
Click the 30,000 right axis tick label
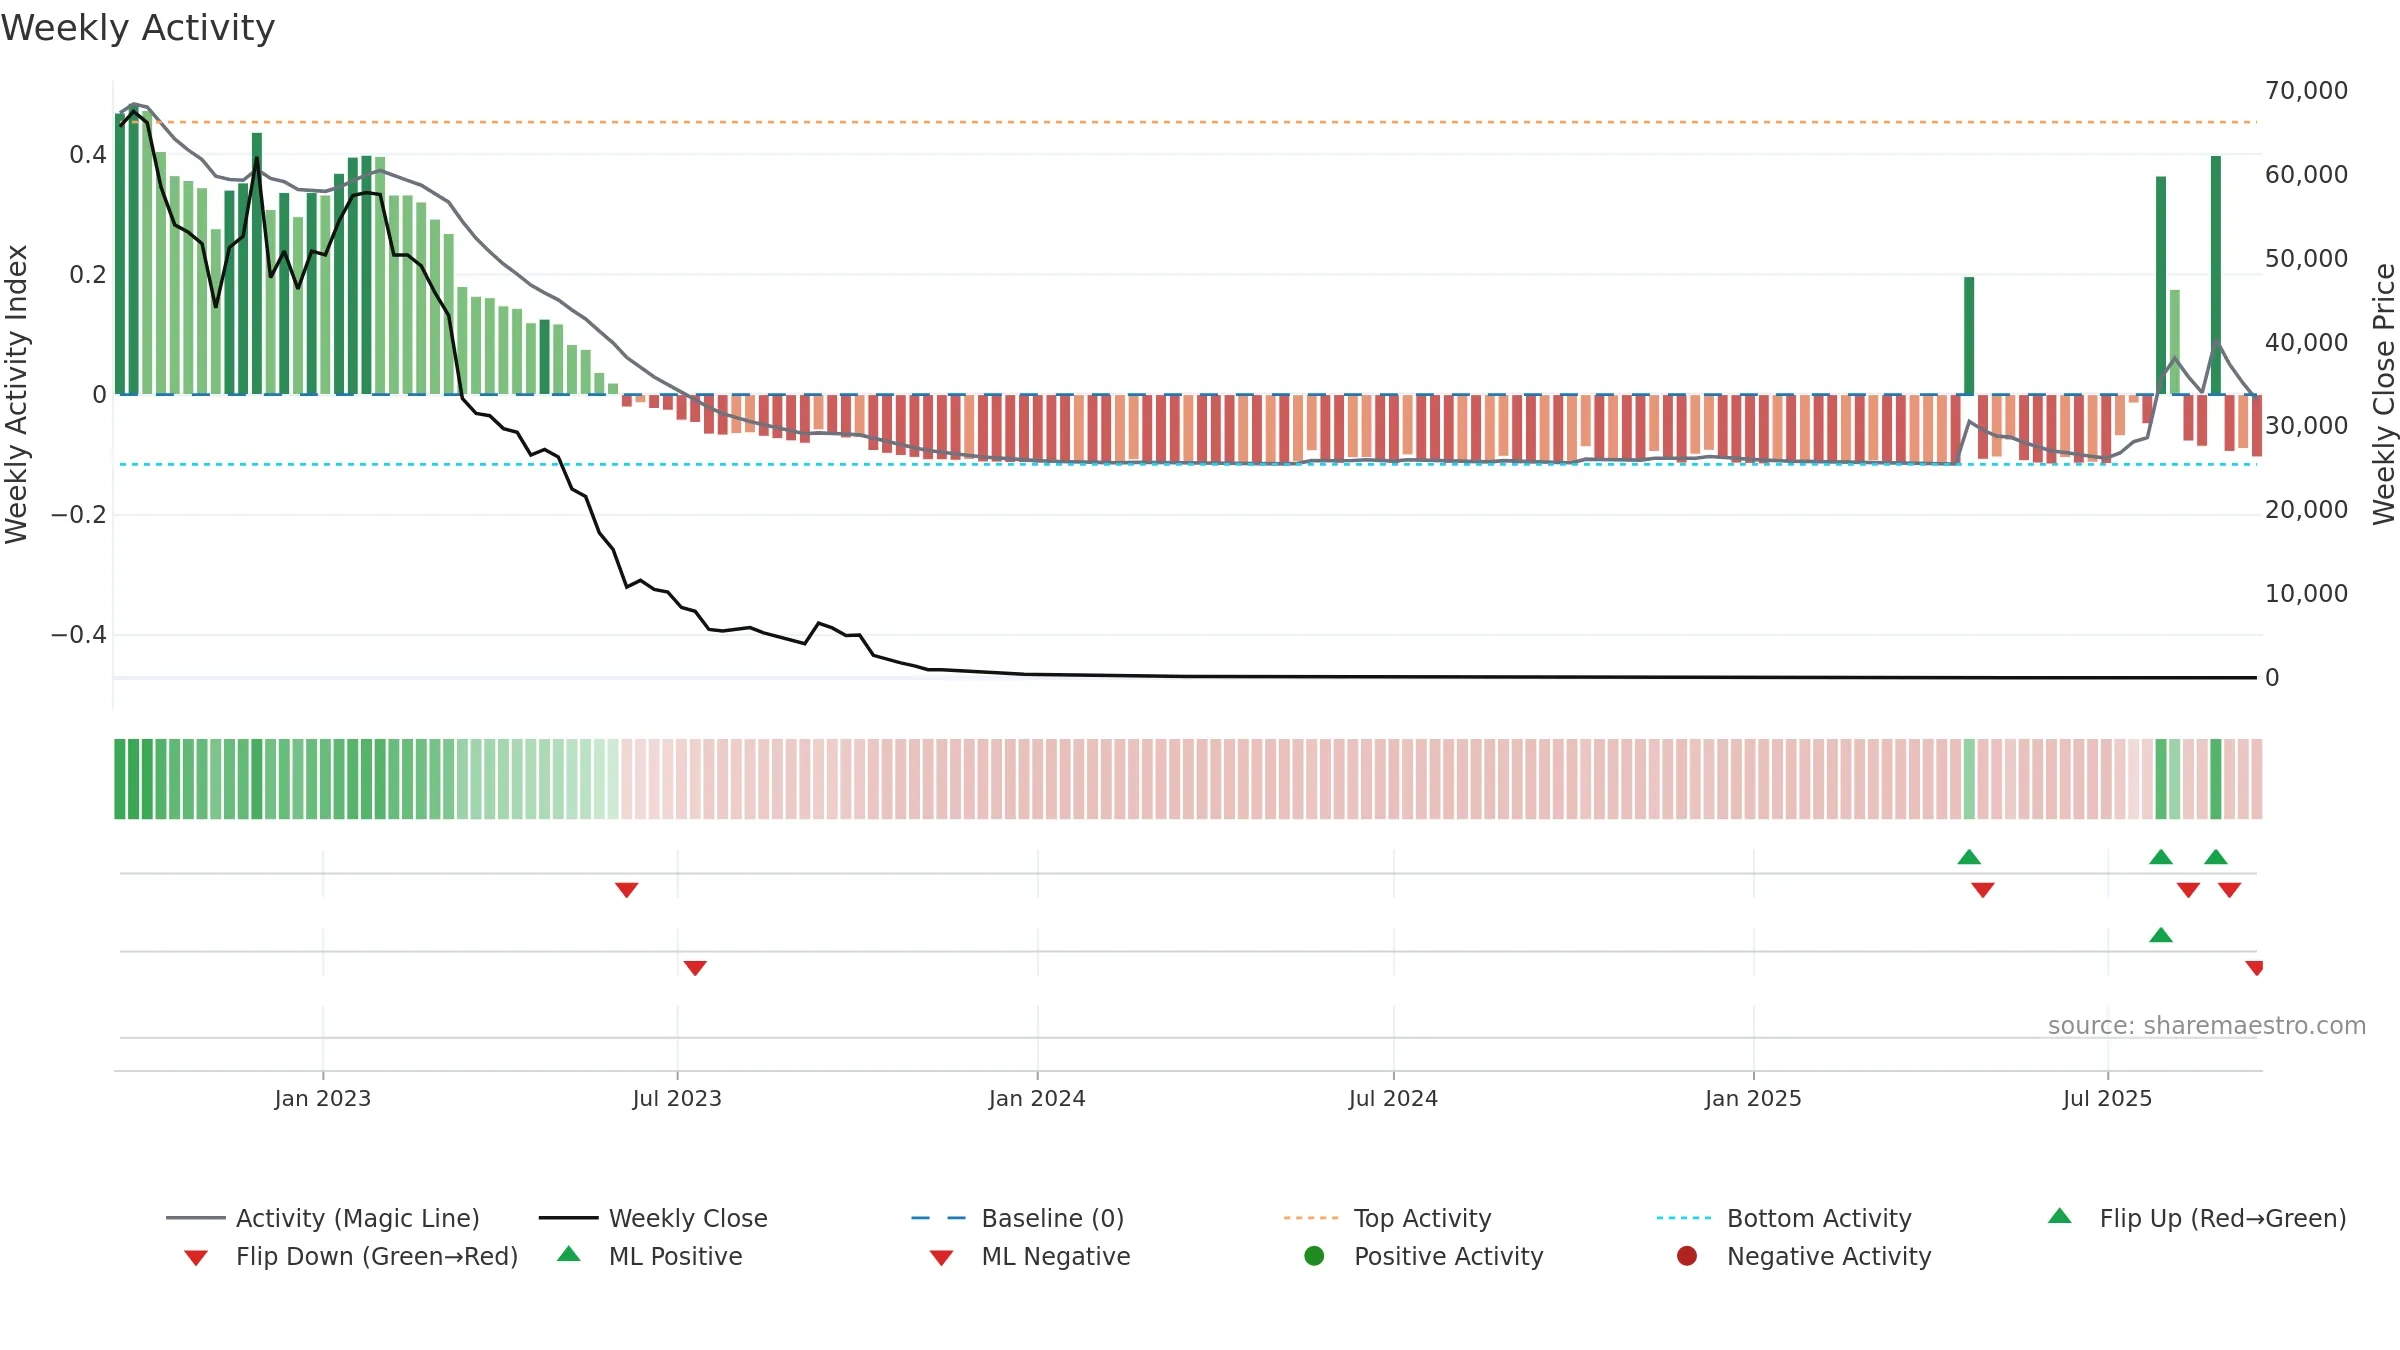point(2306,426)
